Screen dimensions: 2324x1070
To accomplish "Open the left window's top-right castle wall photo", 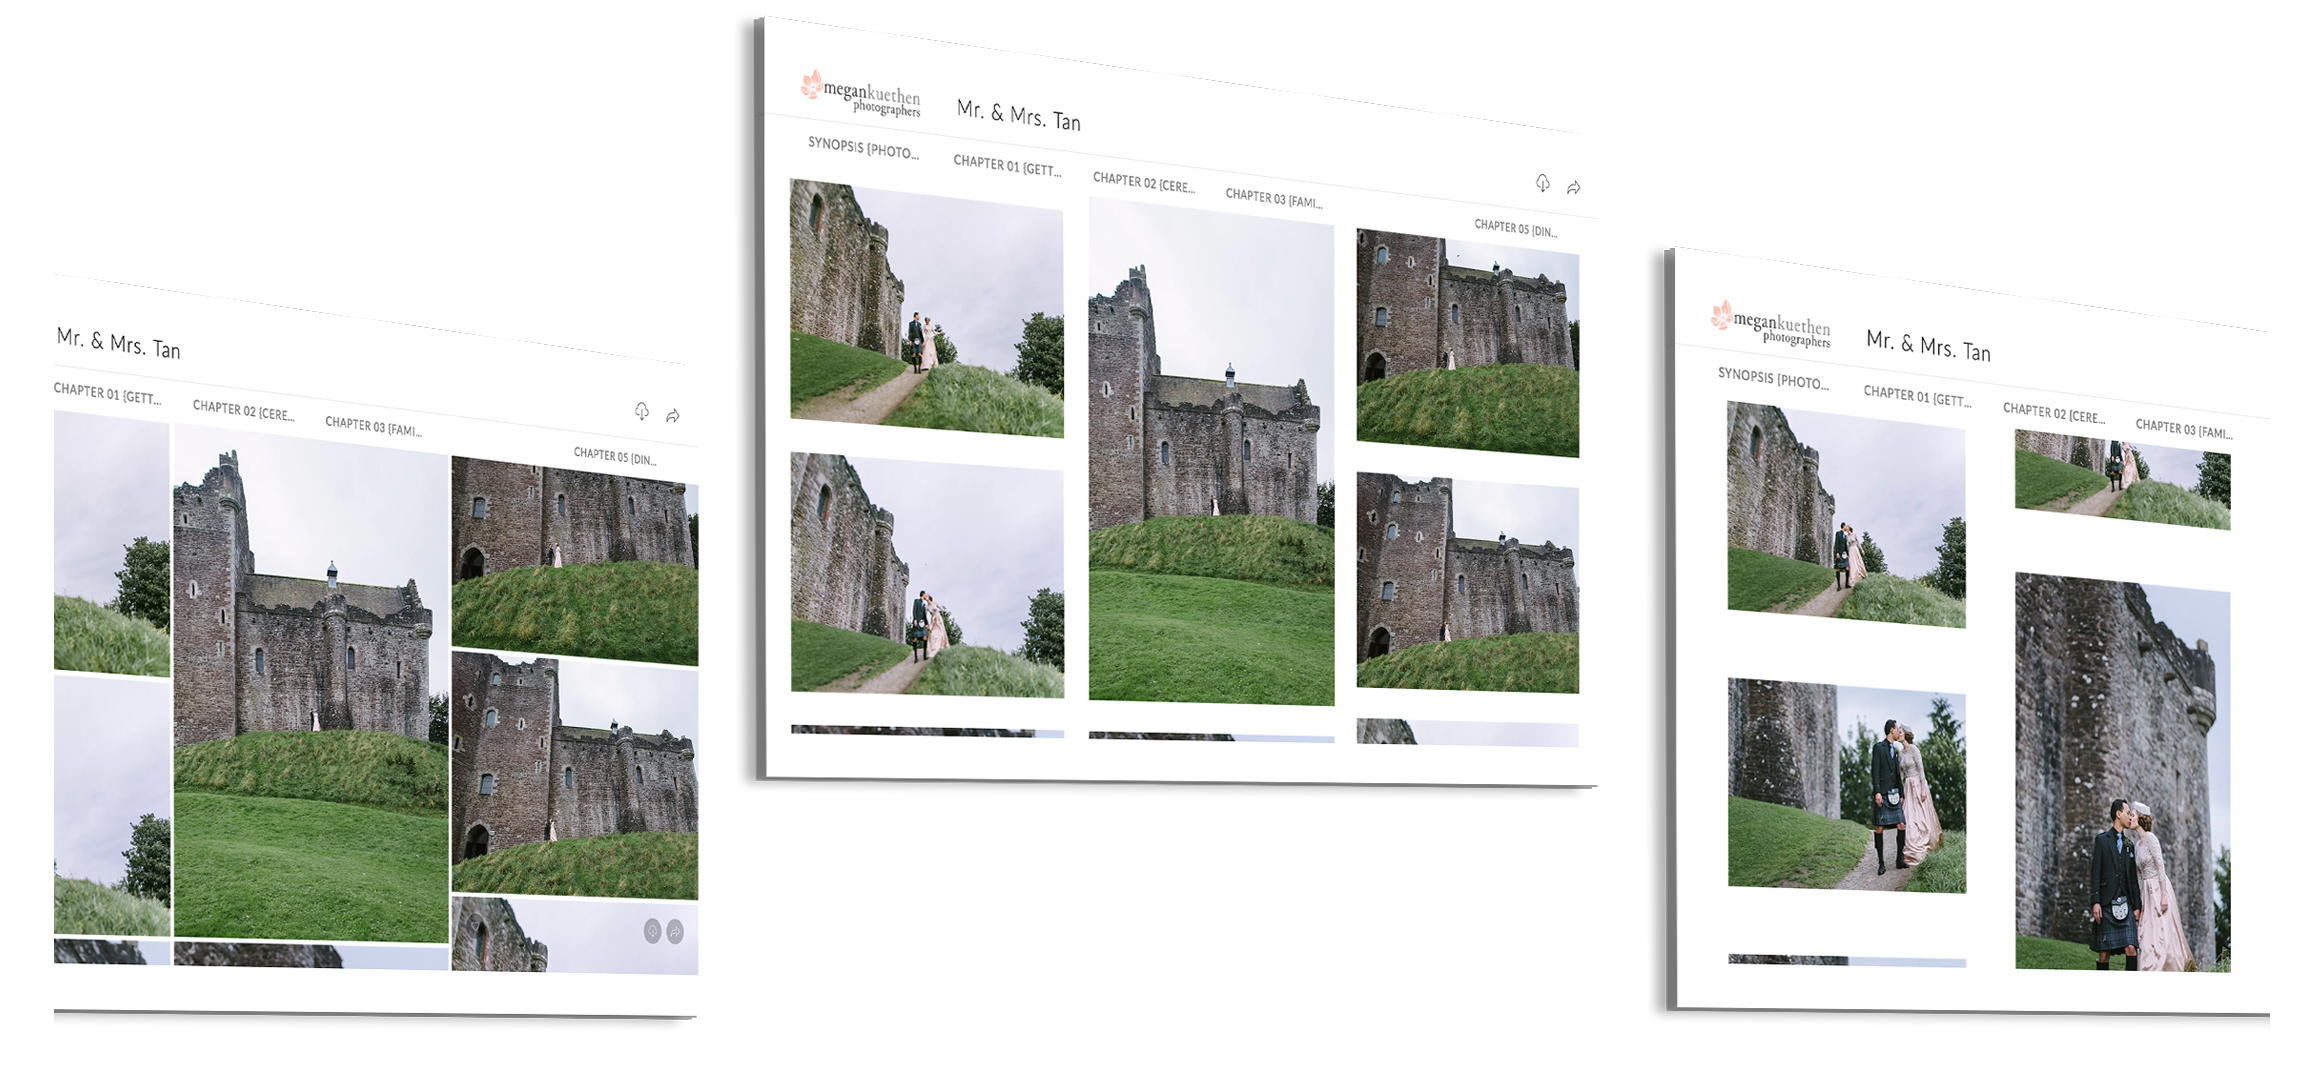I will point(575,561).
